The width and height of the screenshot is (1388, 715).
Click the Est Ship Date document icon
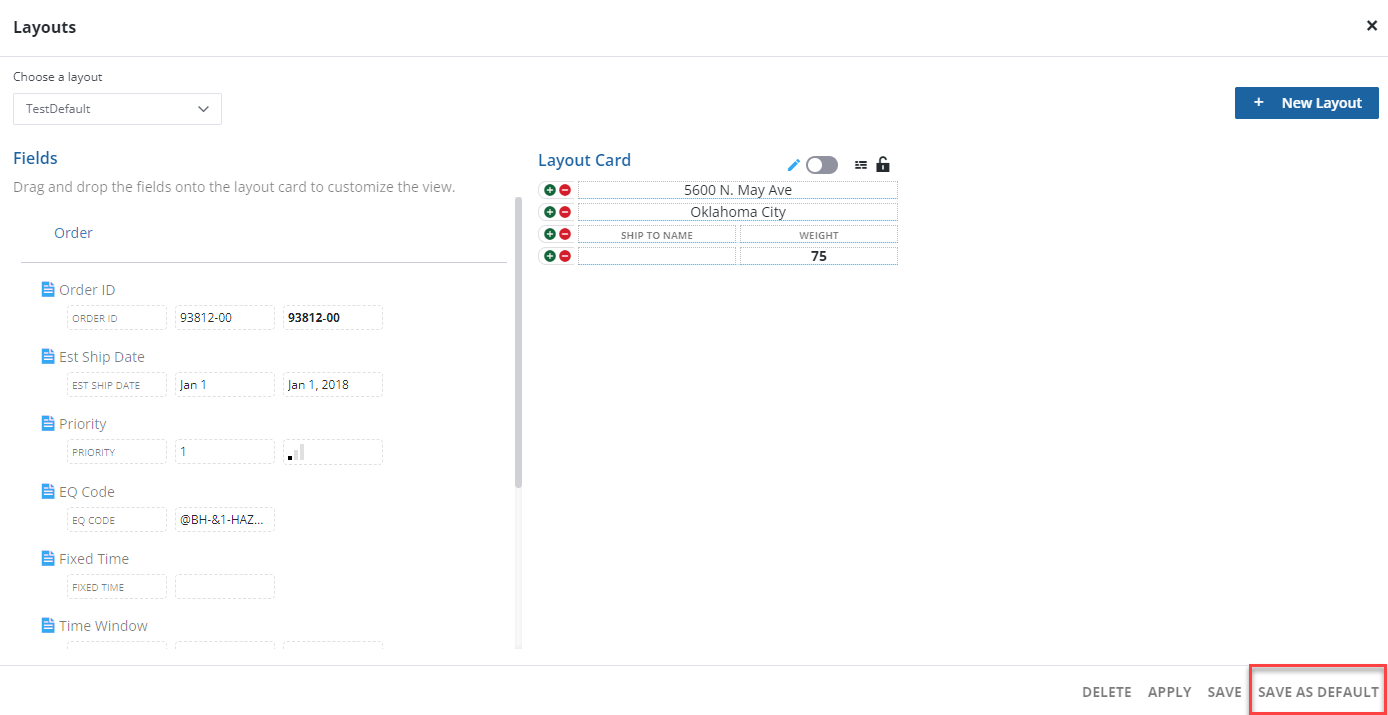[47, 356]
